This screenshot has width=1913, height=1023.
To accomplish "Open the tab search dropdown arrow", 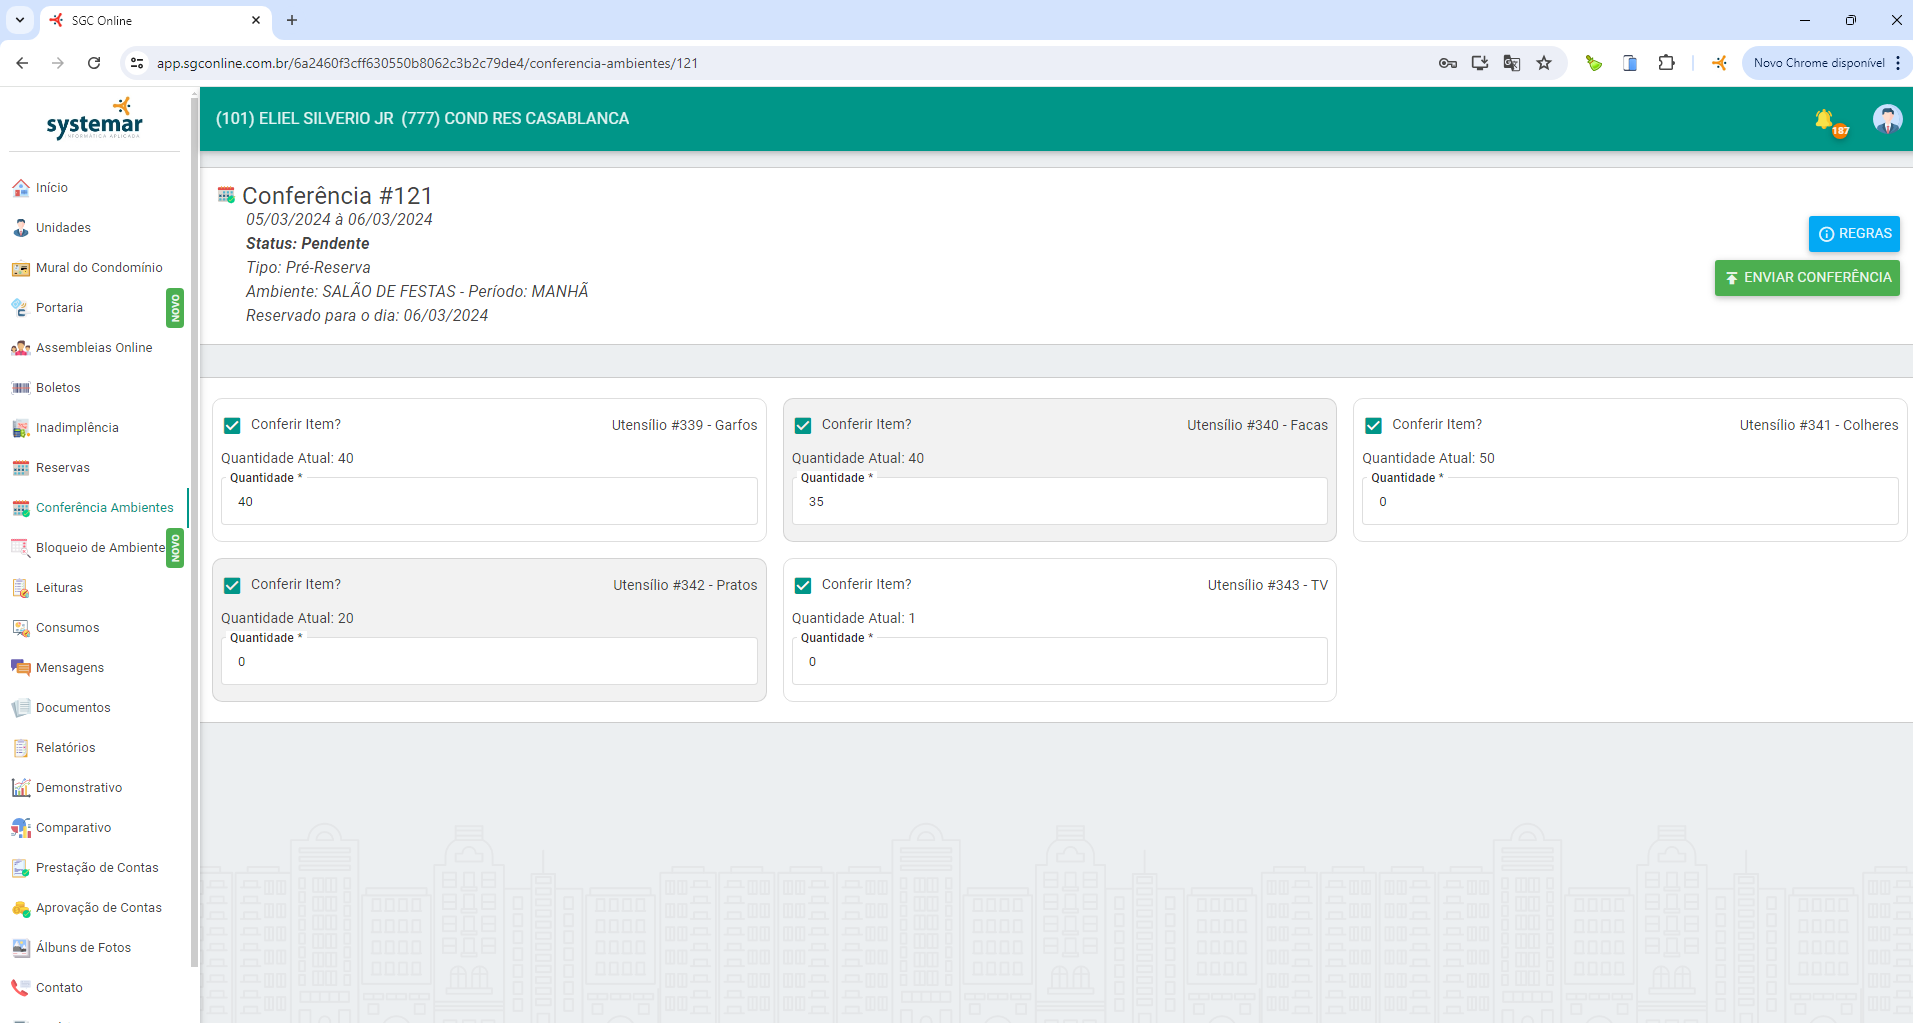I will pyautogui.click(x=20, y=20).
